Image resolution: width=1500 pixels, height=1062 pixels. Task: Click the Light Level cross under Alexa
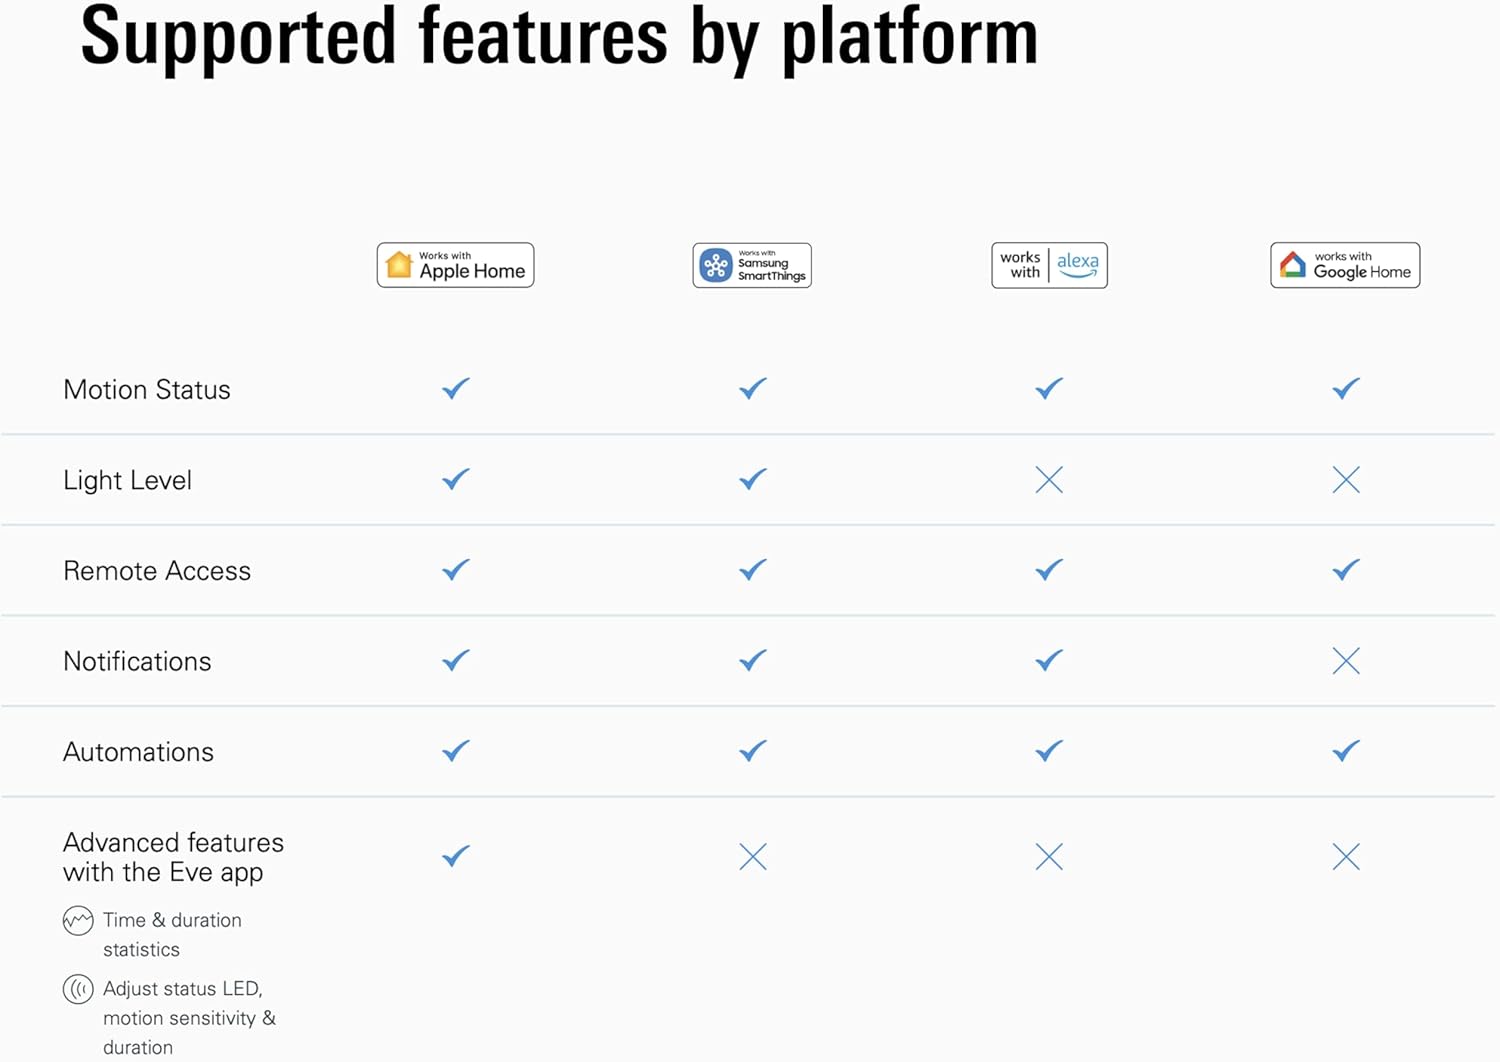coord(1049,480)
